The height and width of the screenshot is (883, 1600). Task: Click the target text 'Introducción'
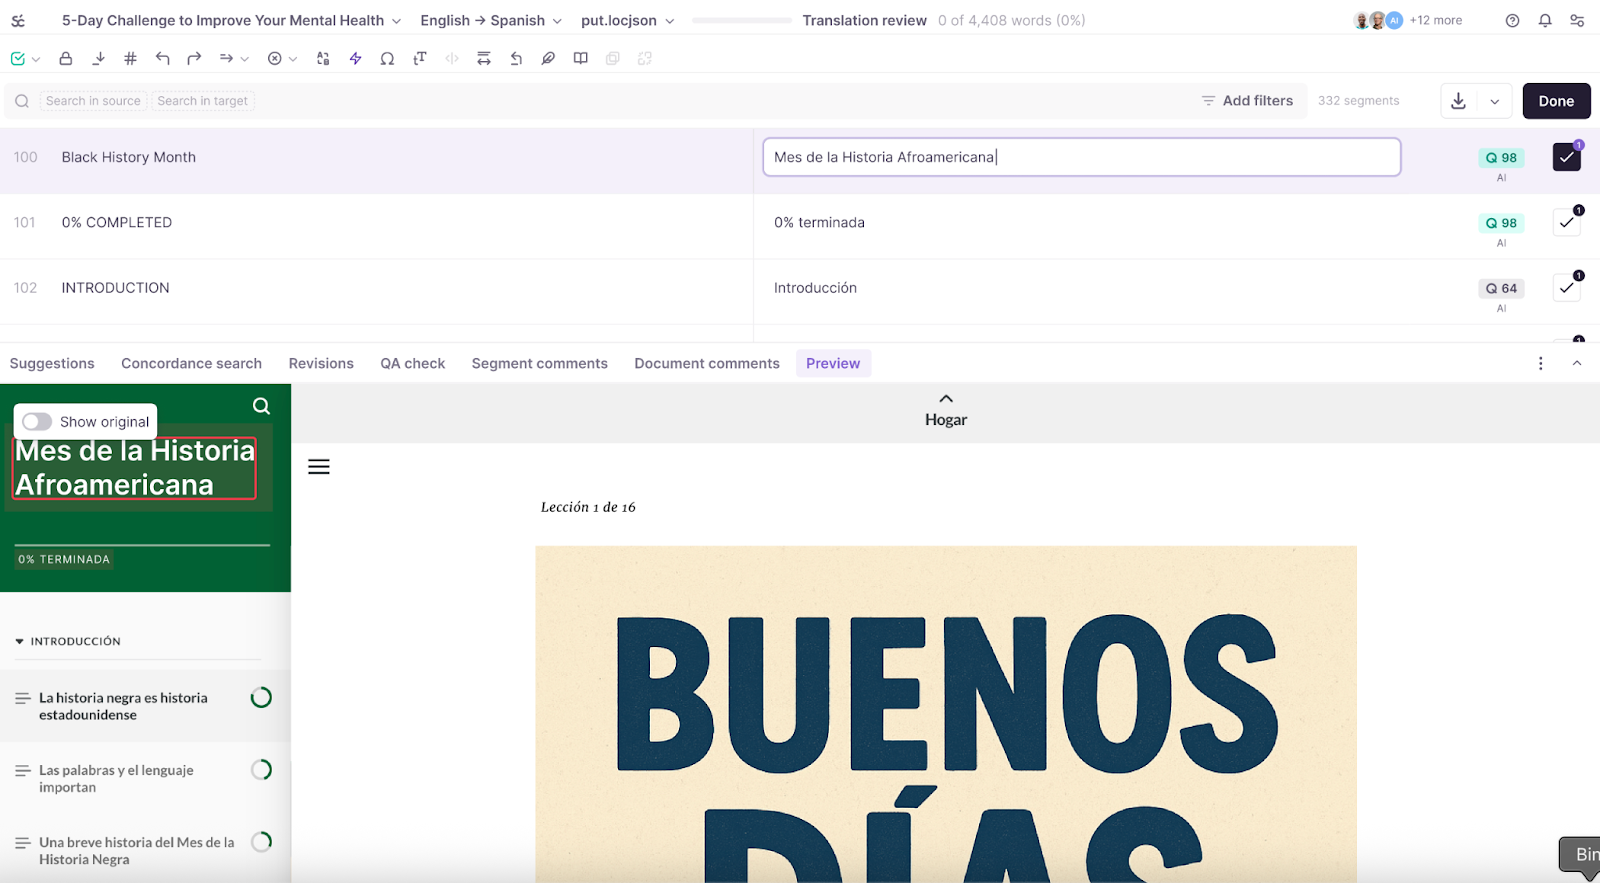[815, 288]
